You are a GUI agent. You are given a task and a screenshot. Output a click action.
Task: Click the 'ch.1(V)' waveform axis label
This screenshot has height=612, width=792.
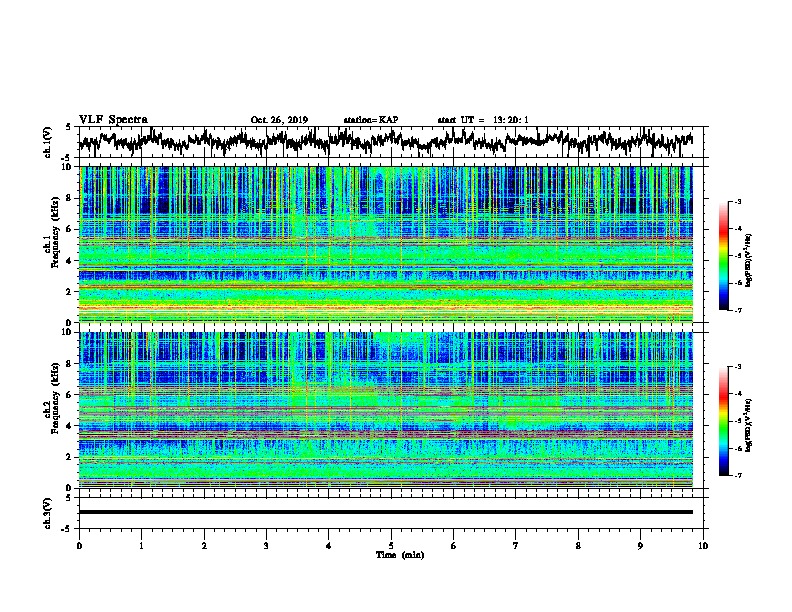[x=47, y=142]
